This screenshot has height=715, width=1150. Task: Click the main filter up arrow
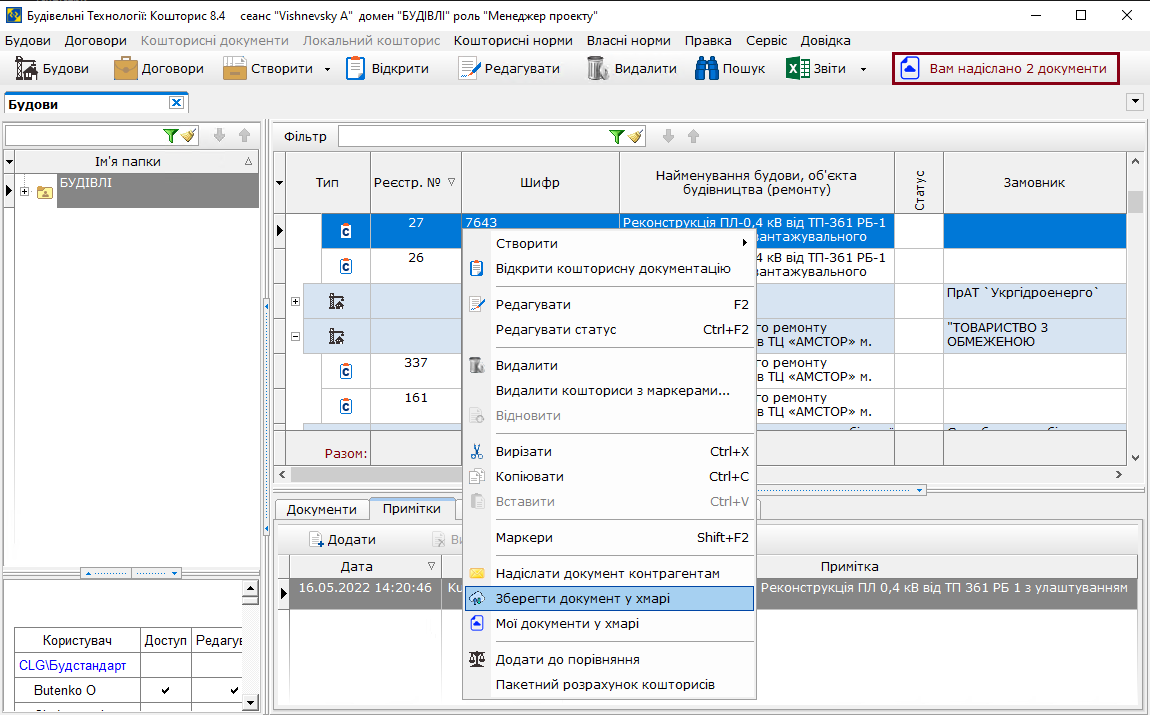pyautogui.click(x=694, y=136)
